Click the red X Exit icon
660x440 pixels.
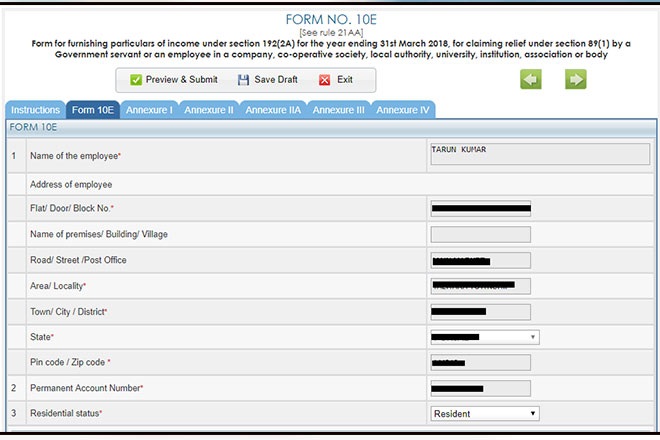[324, 80]
